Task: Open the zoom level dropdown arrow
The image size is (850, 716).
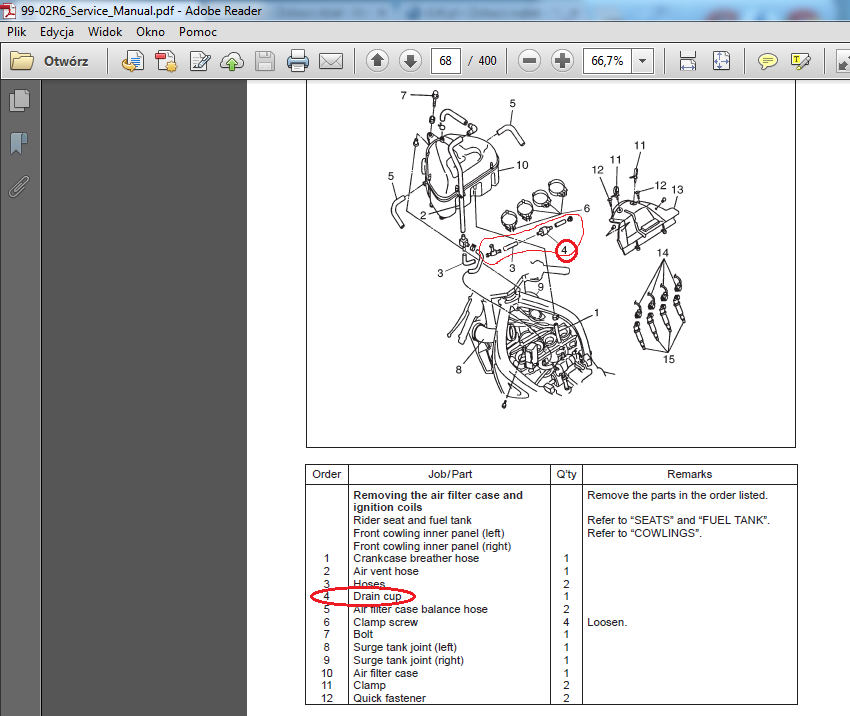Action: [x=642, y=61]
